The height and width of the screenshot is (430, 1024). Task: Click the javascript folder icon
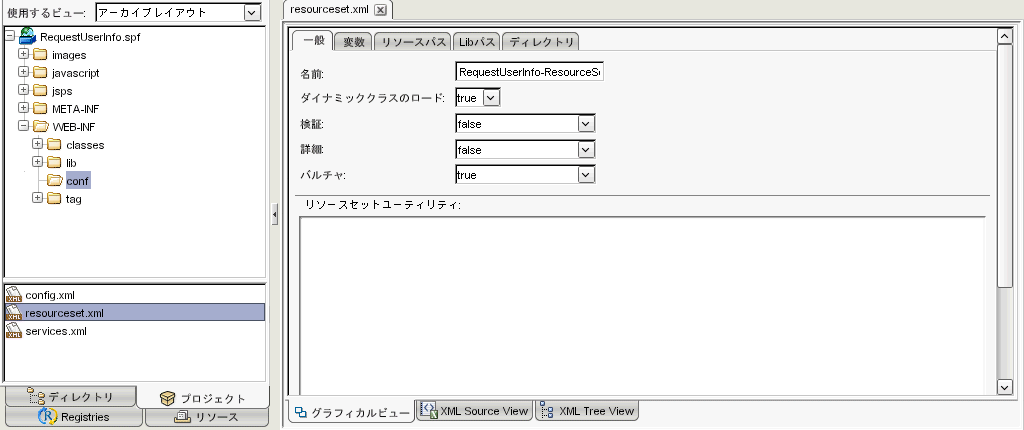click(x=40, y=73)
